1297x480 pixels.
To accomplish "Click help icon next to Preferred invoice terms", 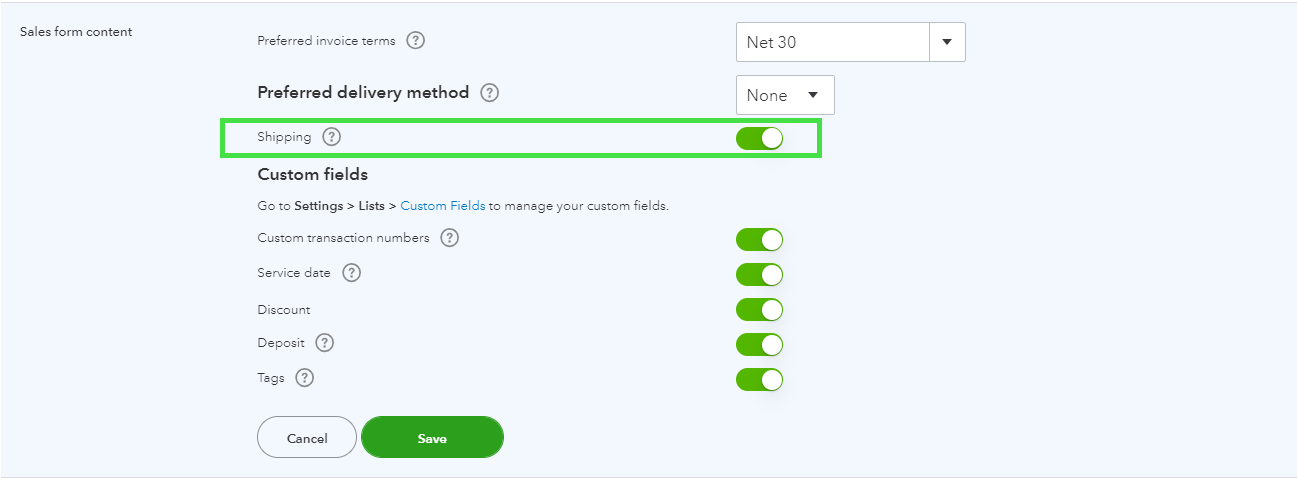I will pos(416,41).
